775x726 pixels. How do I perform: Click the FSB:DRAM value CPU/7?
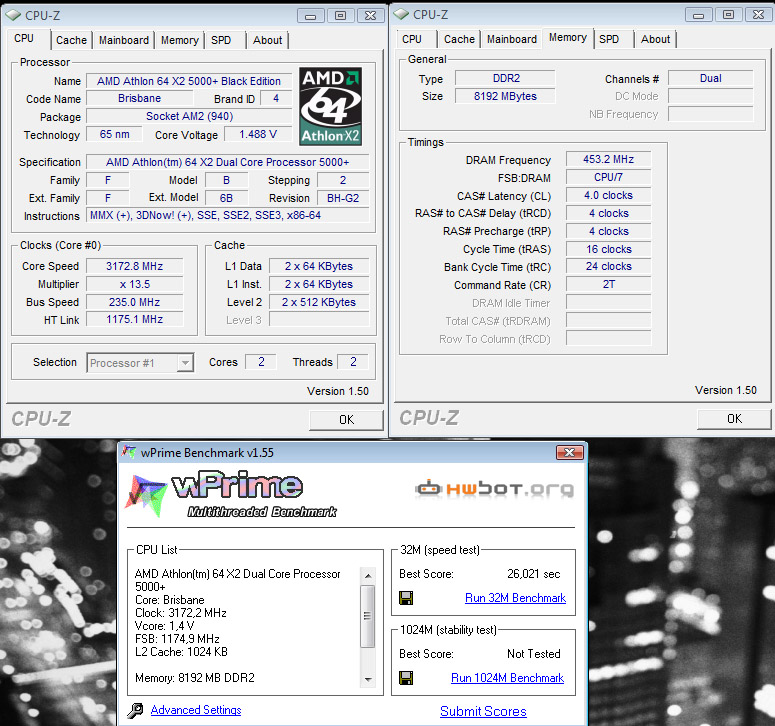tap(608, 177)
